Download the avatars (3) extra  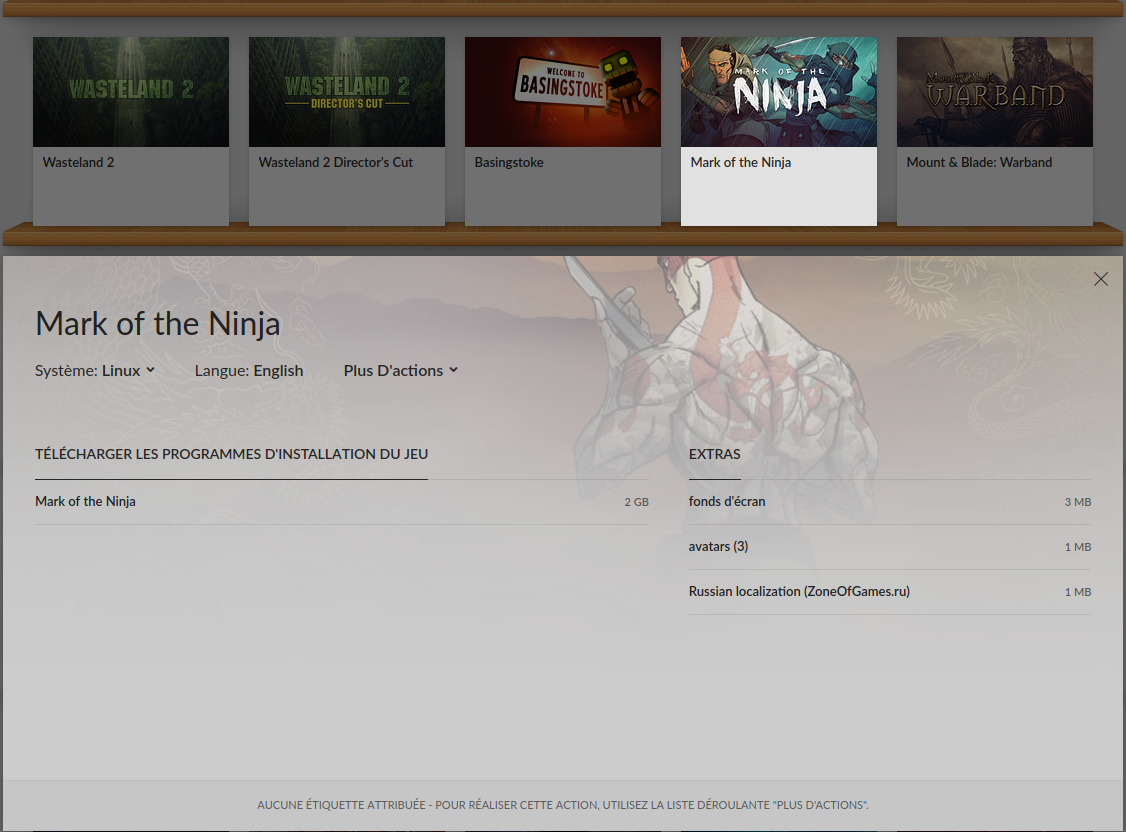click(890, 547)
